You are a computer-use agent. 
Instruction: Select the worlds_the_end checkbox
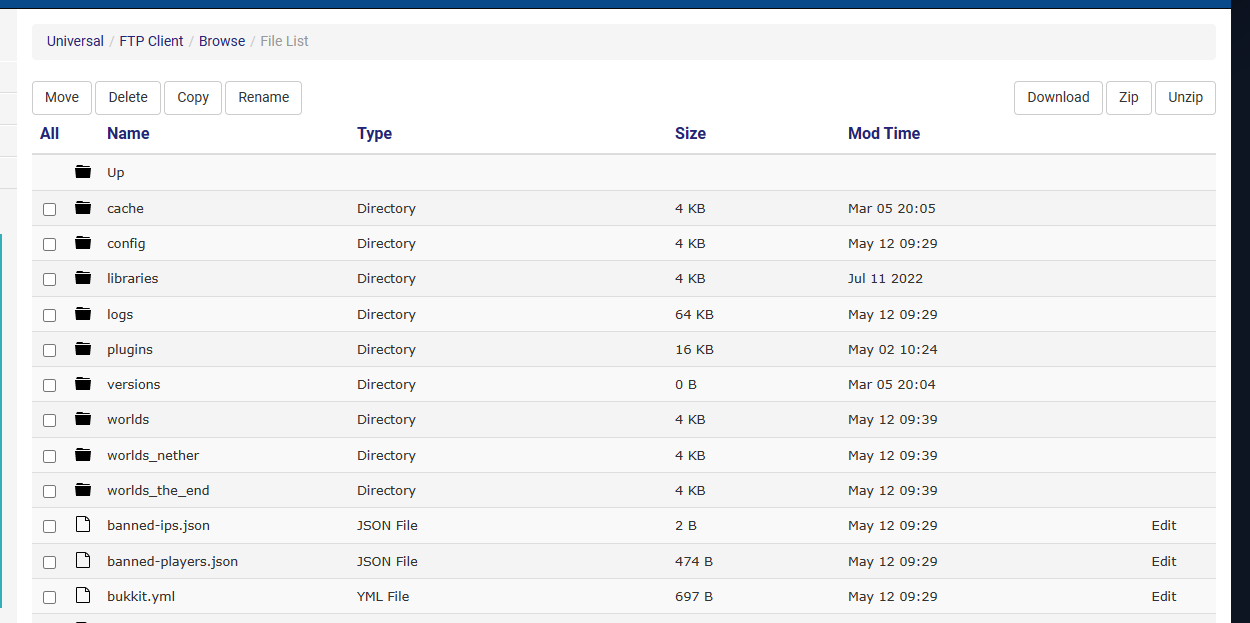pyautogui.click(x=49, y=492)
